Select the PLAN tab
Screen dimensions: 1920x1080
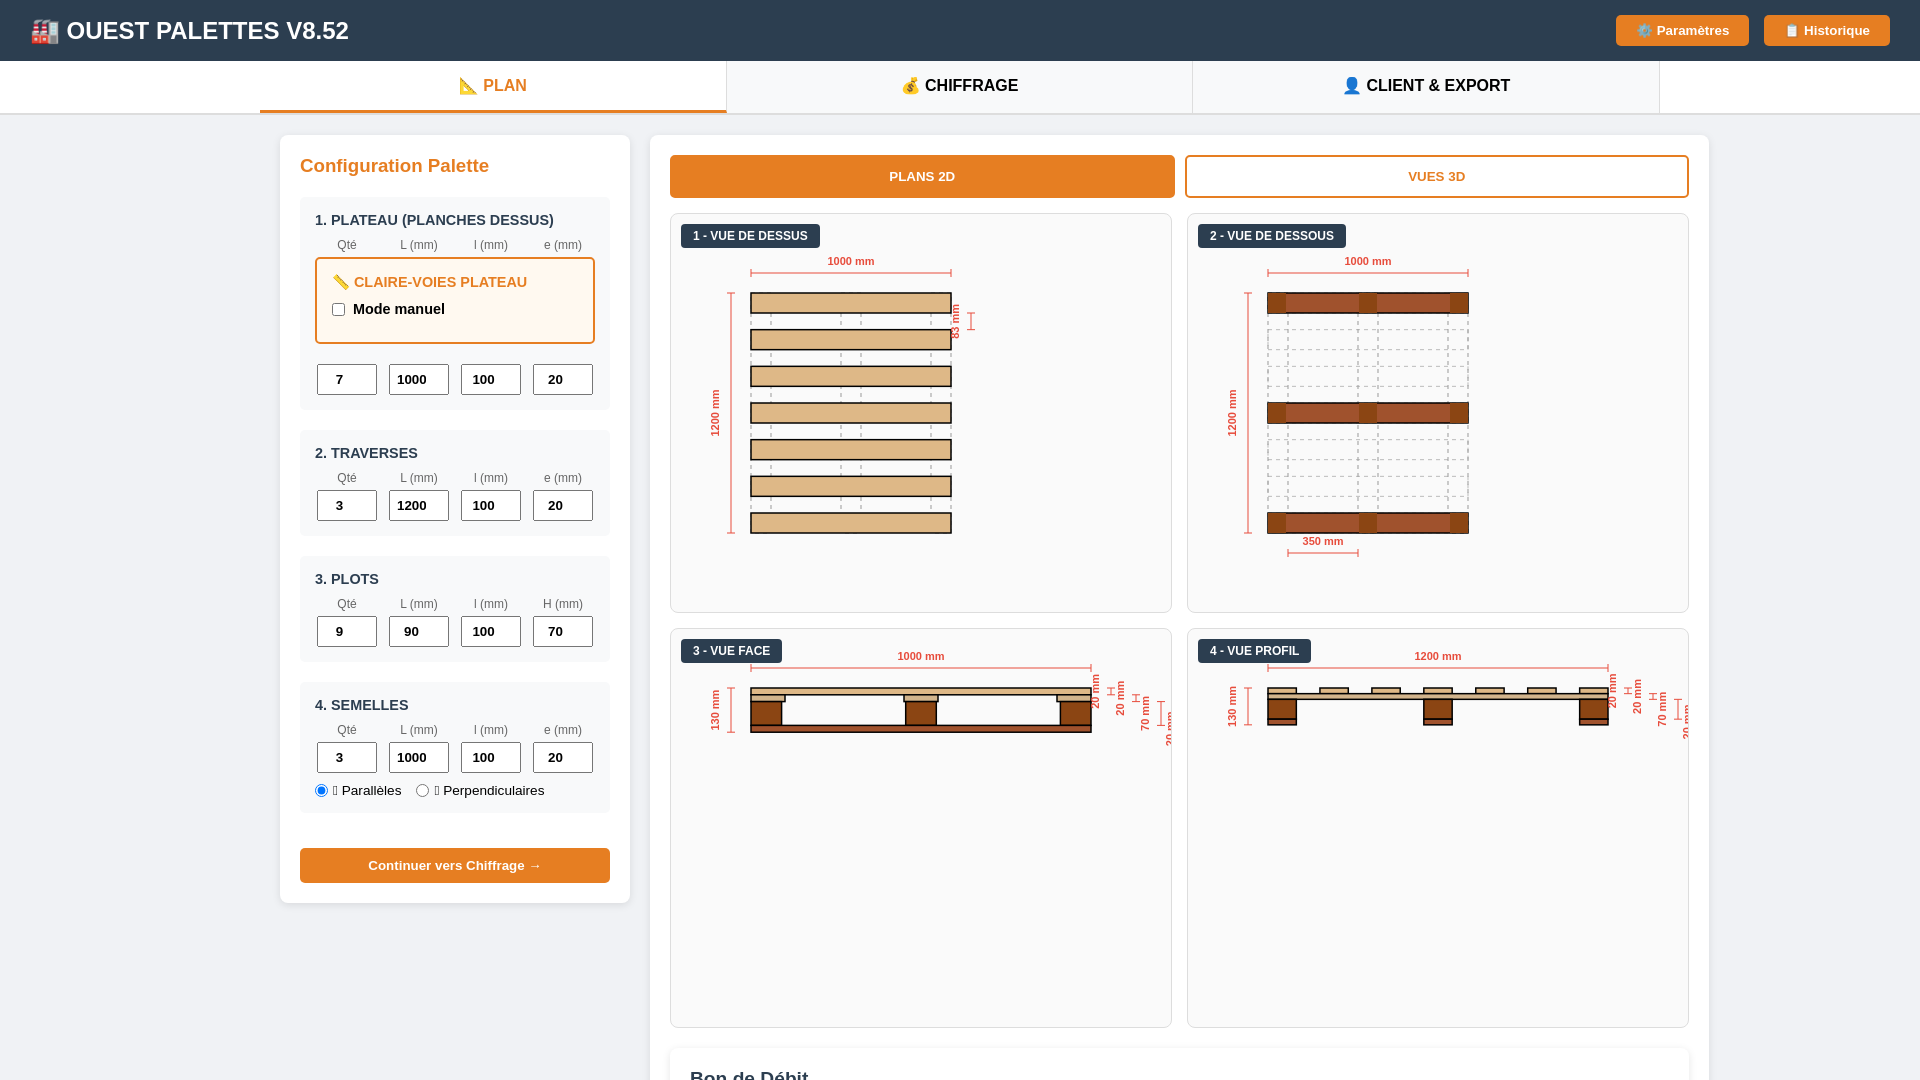(x=493, y=86)
